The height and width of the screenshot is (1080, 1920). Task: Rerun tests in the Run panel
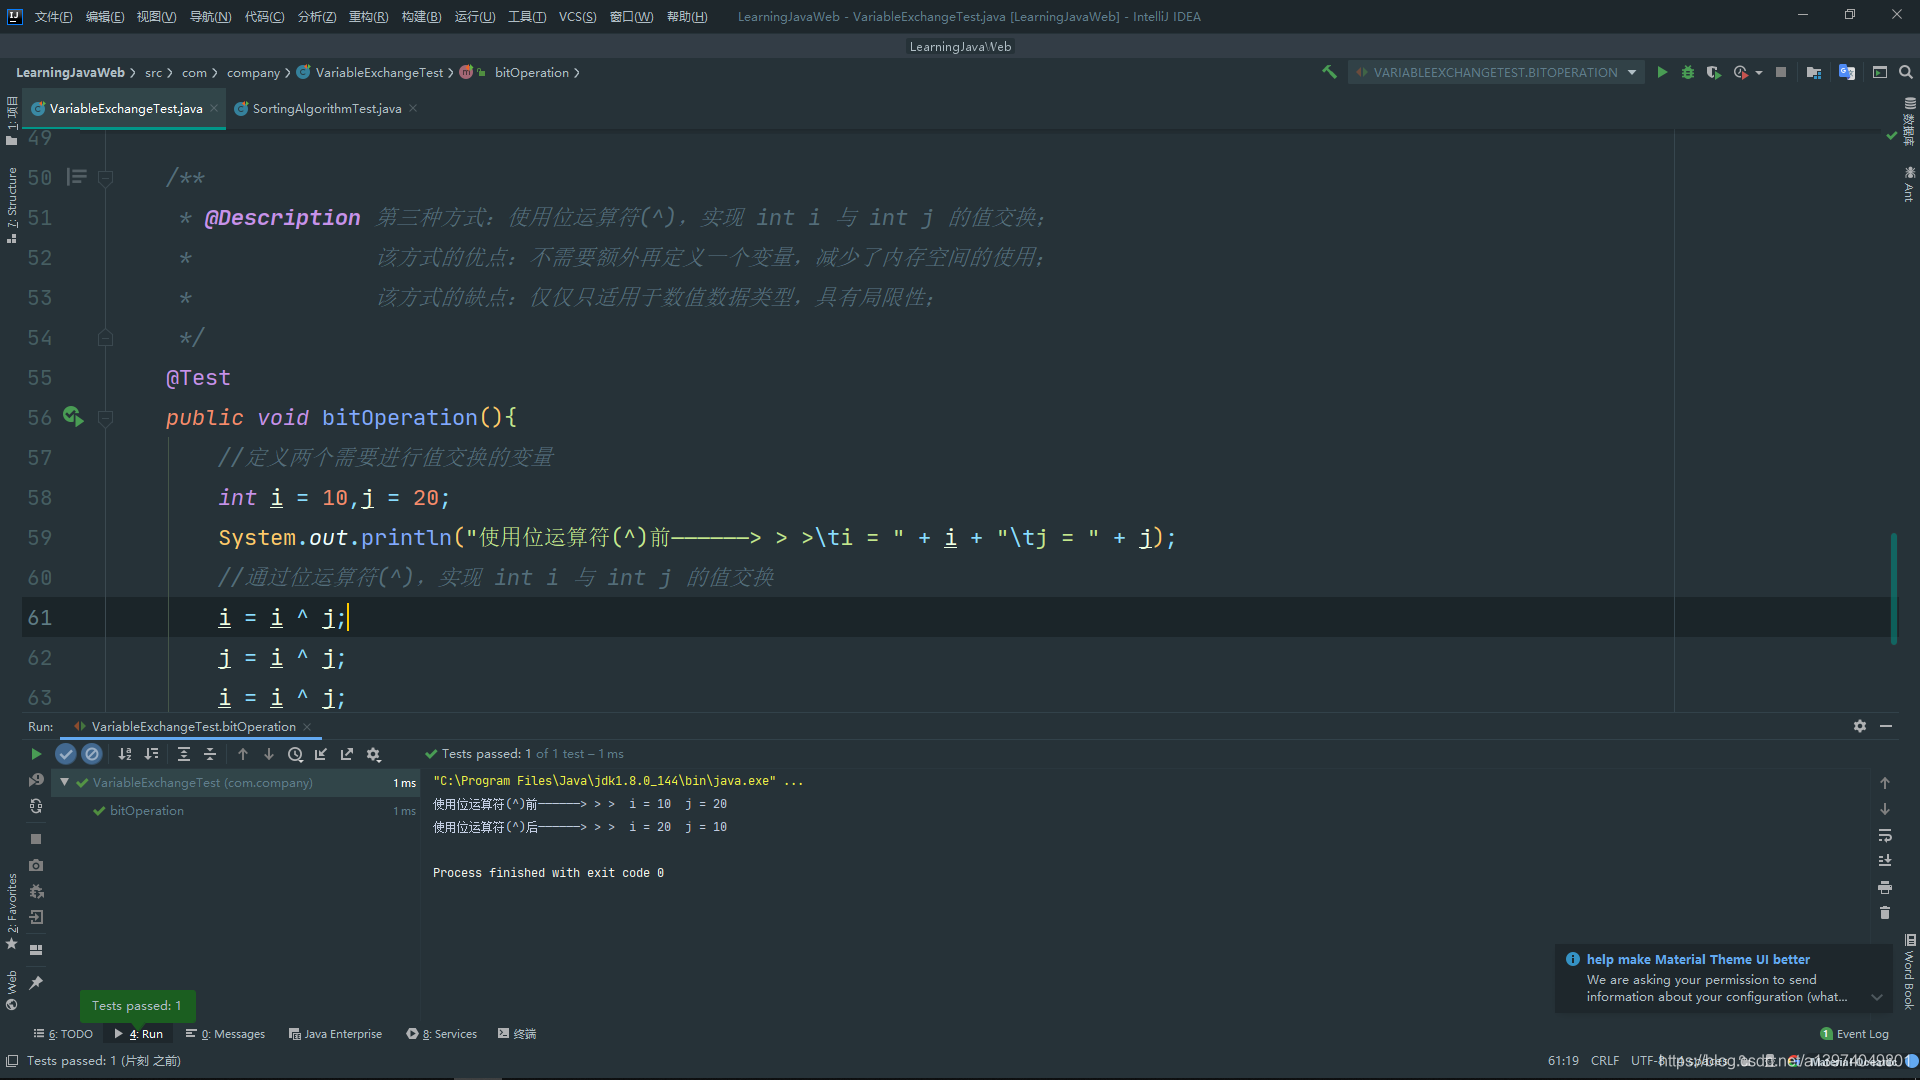coord(36,754)
